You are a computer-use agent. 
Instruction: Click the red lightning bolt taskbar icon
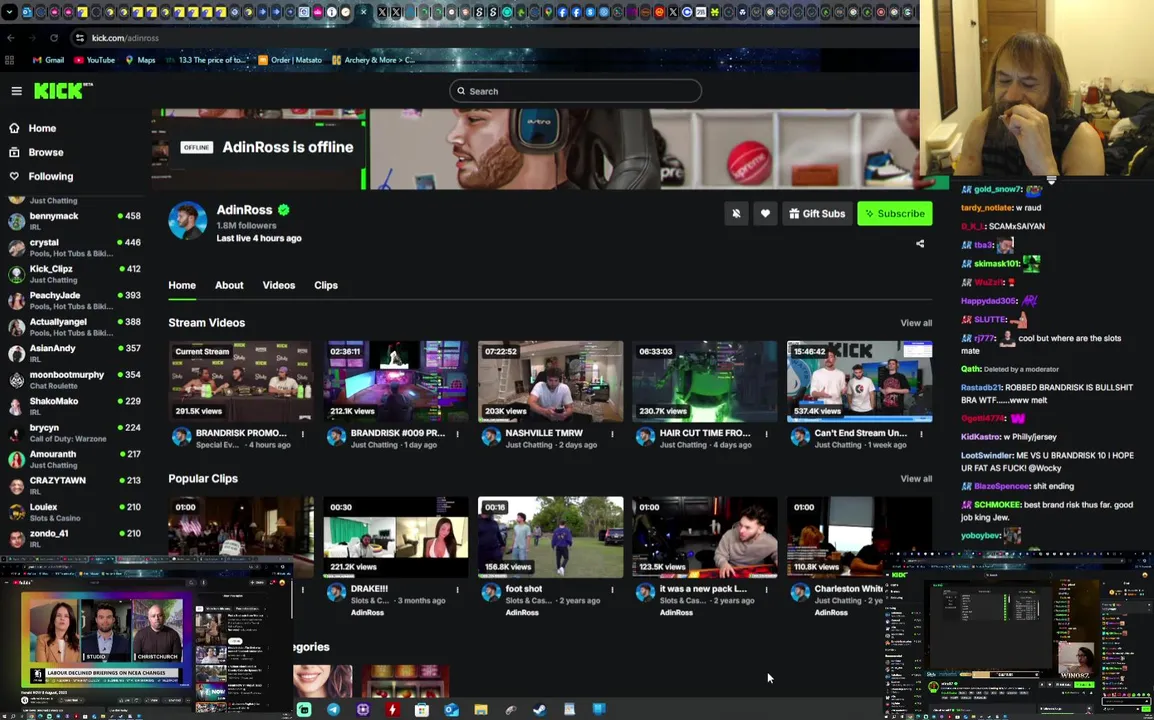392,710
